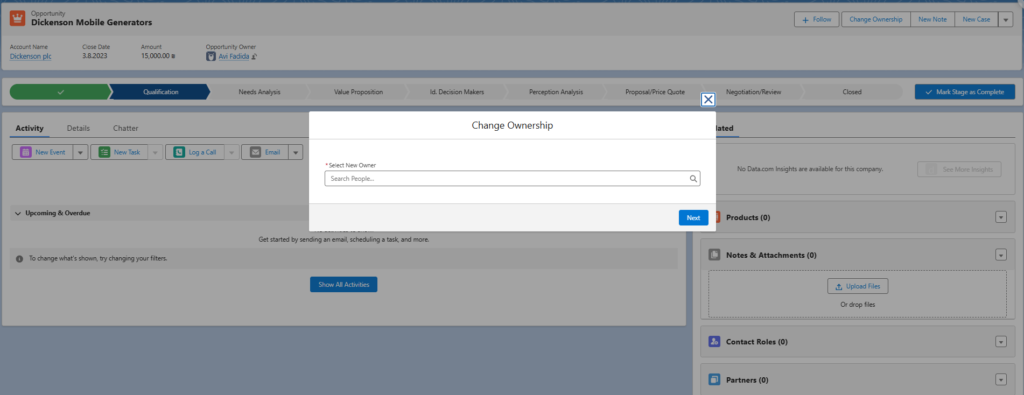Click the Close Date value 3.8.2023
Screen dimensions: 1024x395
tap(95, 56)
